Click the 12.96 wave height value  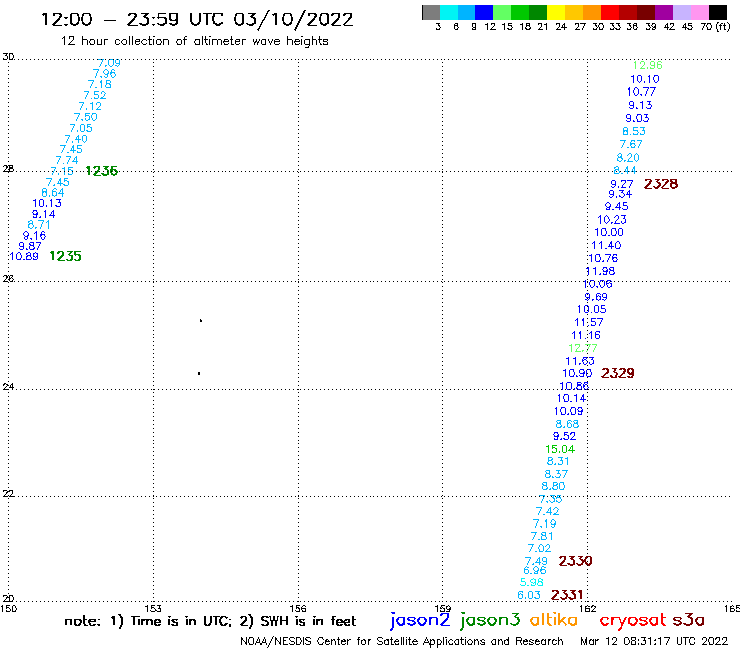point(648,66)
